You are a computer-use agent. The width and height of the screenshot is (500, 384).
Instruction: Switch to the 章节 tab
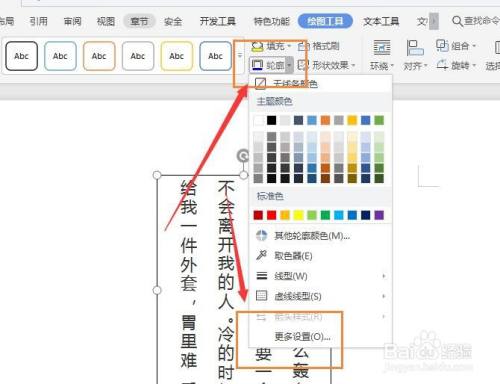(139, 22)
